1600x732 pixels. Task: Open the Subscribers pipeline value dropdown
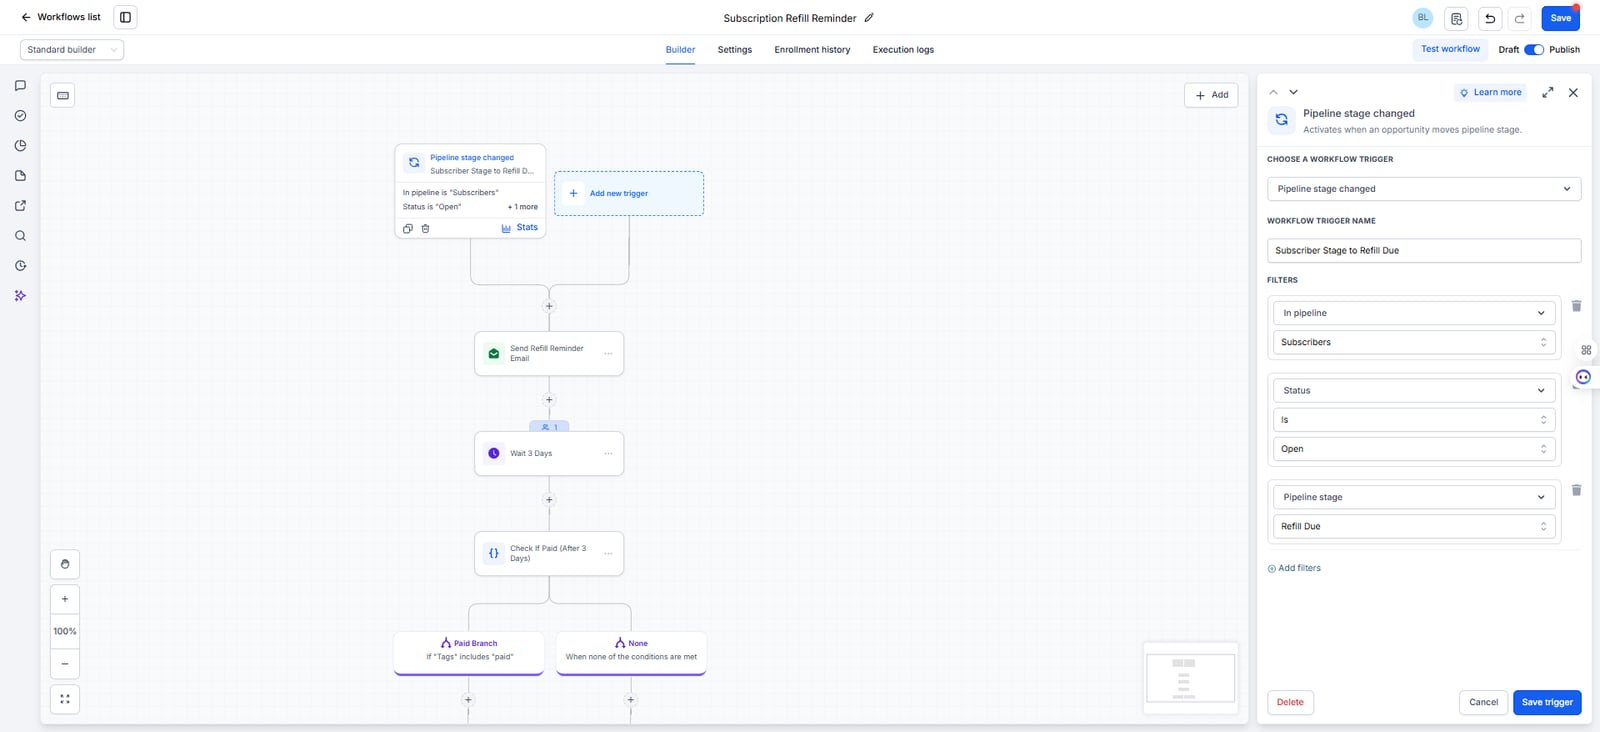1414,342
